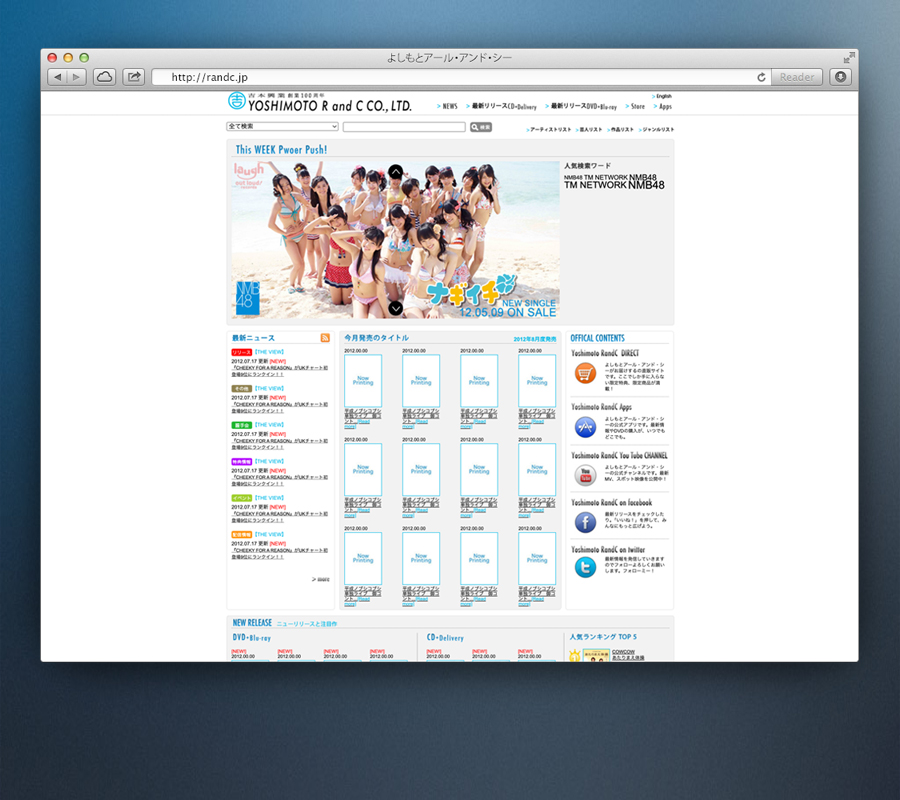Reload the page with the refresh icon
900x800 pixels.
click(x=761, y=77)
